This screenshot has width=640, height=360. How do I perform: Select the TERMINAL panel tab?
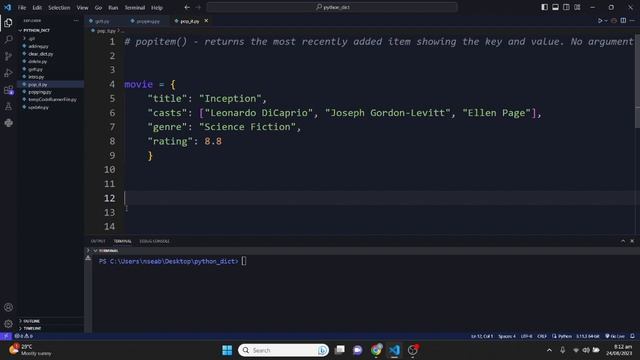coord(122,241)
